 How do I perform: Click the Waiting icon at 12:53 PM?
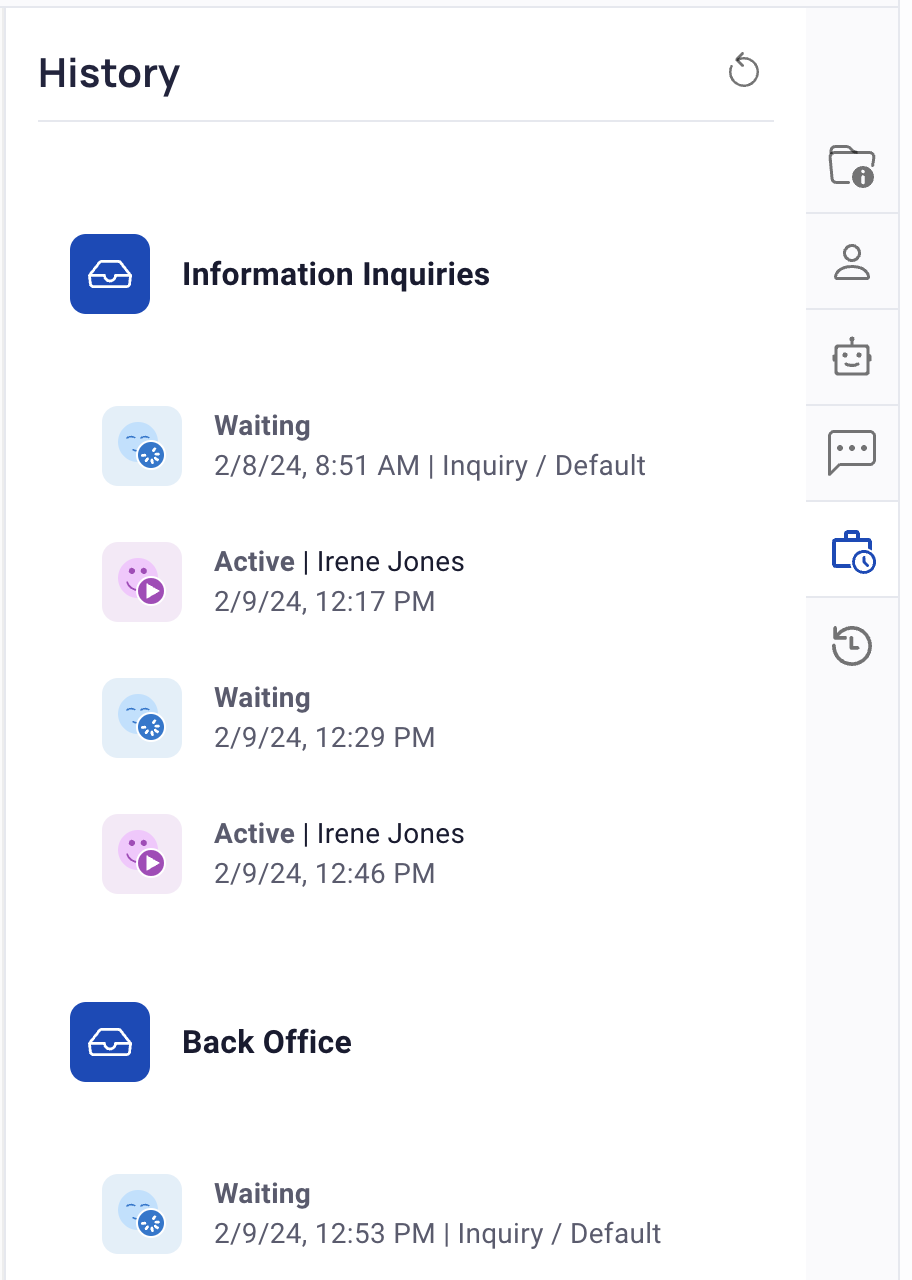click(x=142, y=1214)
